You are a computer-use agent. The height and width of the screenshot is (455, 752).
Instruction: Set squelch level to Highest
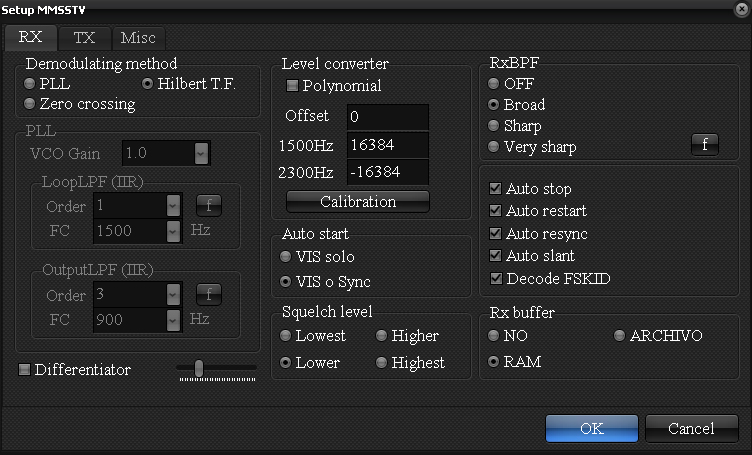pos(381,362)
